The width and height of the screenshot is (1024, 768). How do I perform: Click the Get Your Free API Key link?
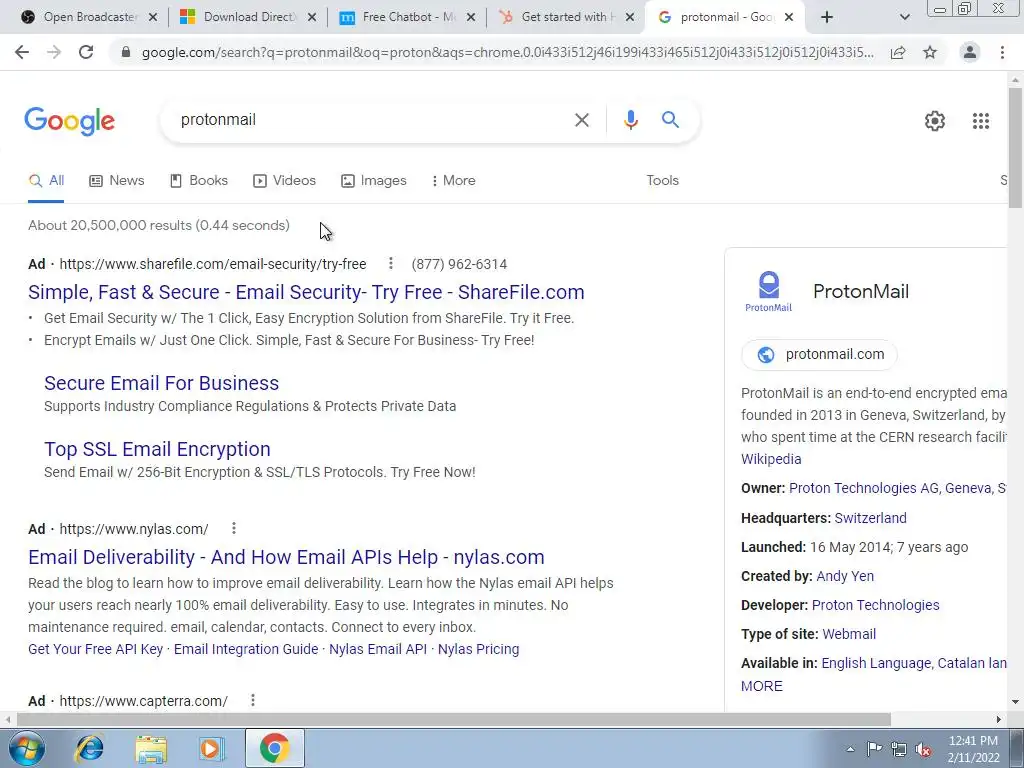pyautogui.click(x=95, y=649)
